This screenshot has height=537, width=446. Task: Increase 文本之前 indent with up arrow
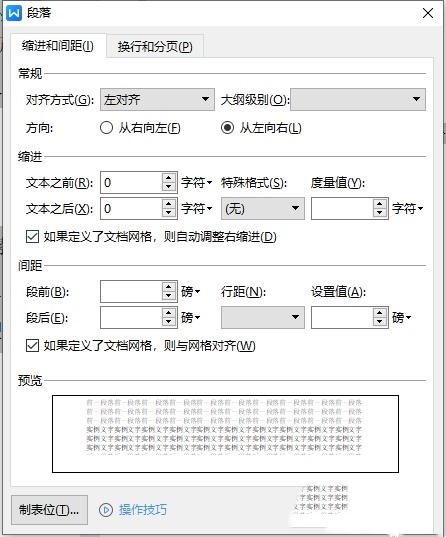(x=169, y=178)
